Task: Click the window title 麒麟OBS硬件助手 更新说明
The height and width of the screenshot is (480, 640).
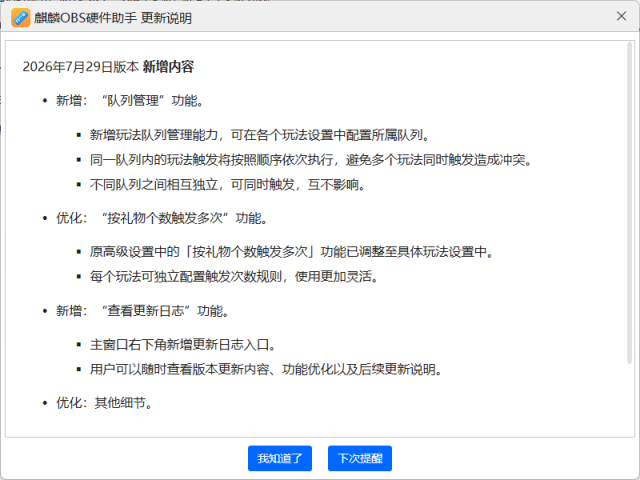Action: (x=113, y=18)
